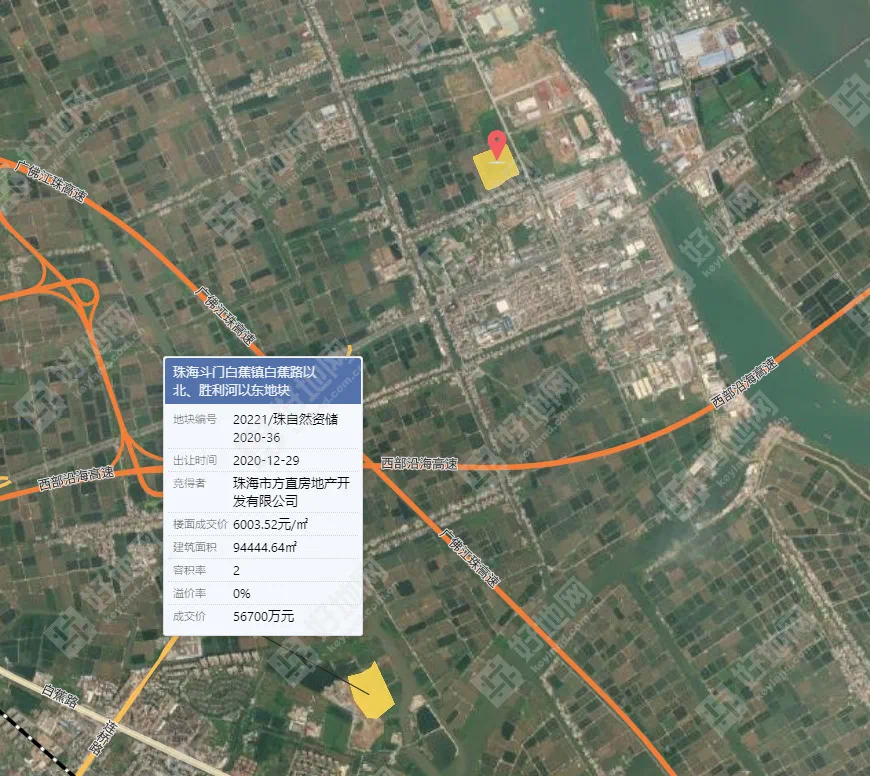Screen dimensions: 870x776
Task: Click the 连桥路 road label
Action: [x=104, y=739]
